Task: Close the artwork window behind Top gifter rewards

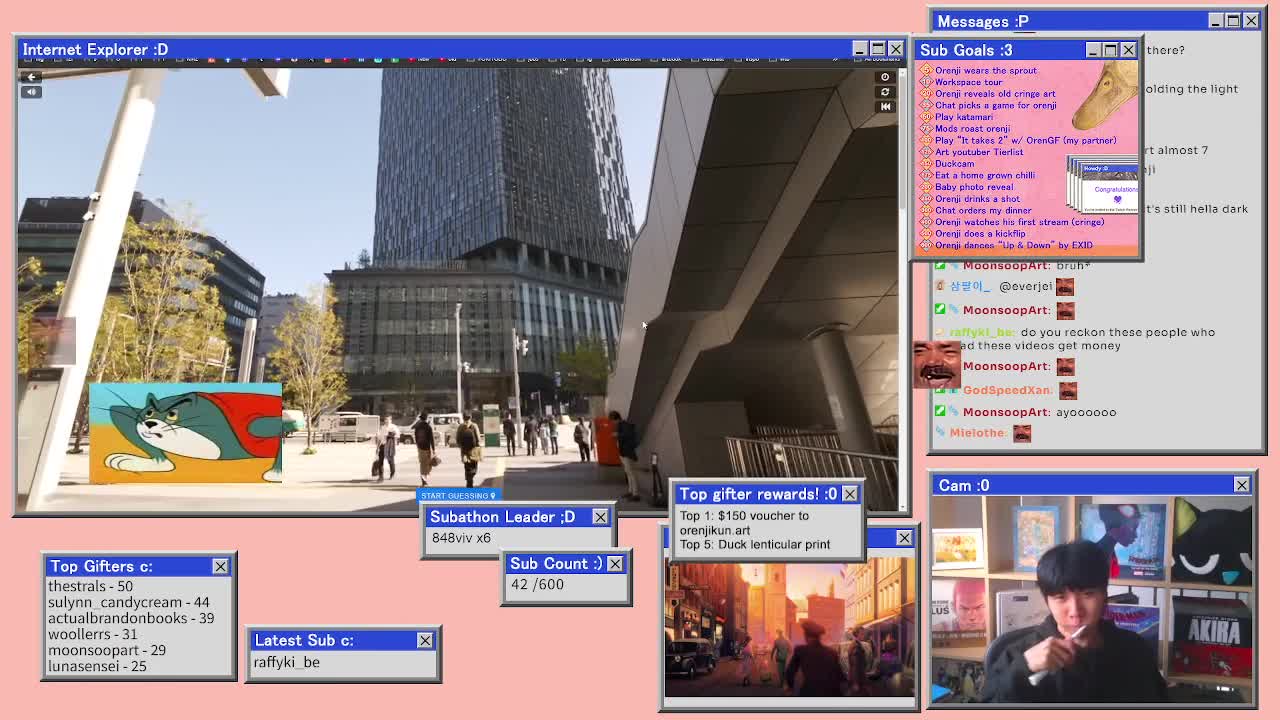Action: point(904,538)
